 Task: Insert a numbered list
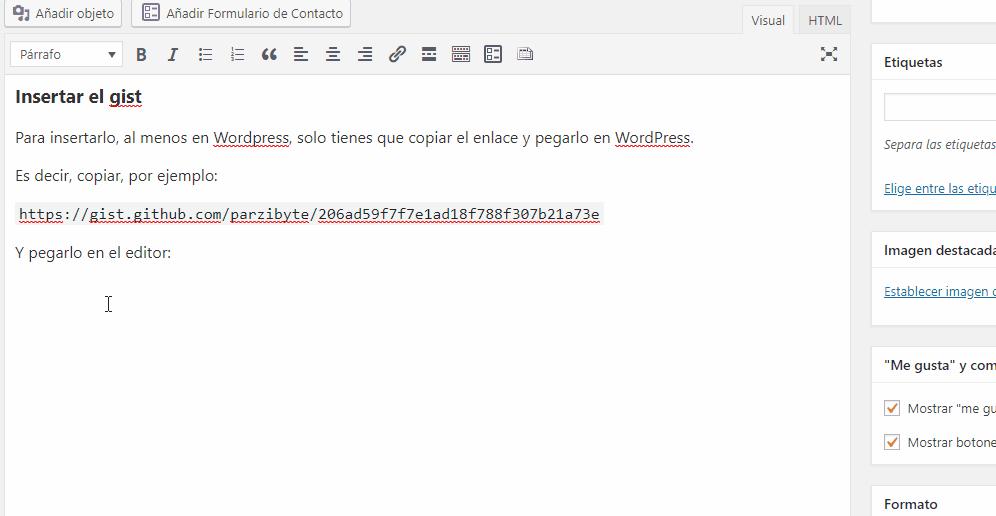click(237, 55)
